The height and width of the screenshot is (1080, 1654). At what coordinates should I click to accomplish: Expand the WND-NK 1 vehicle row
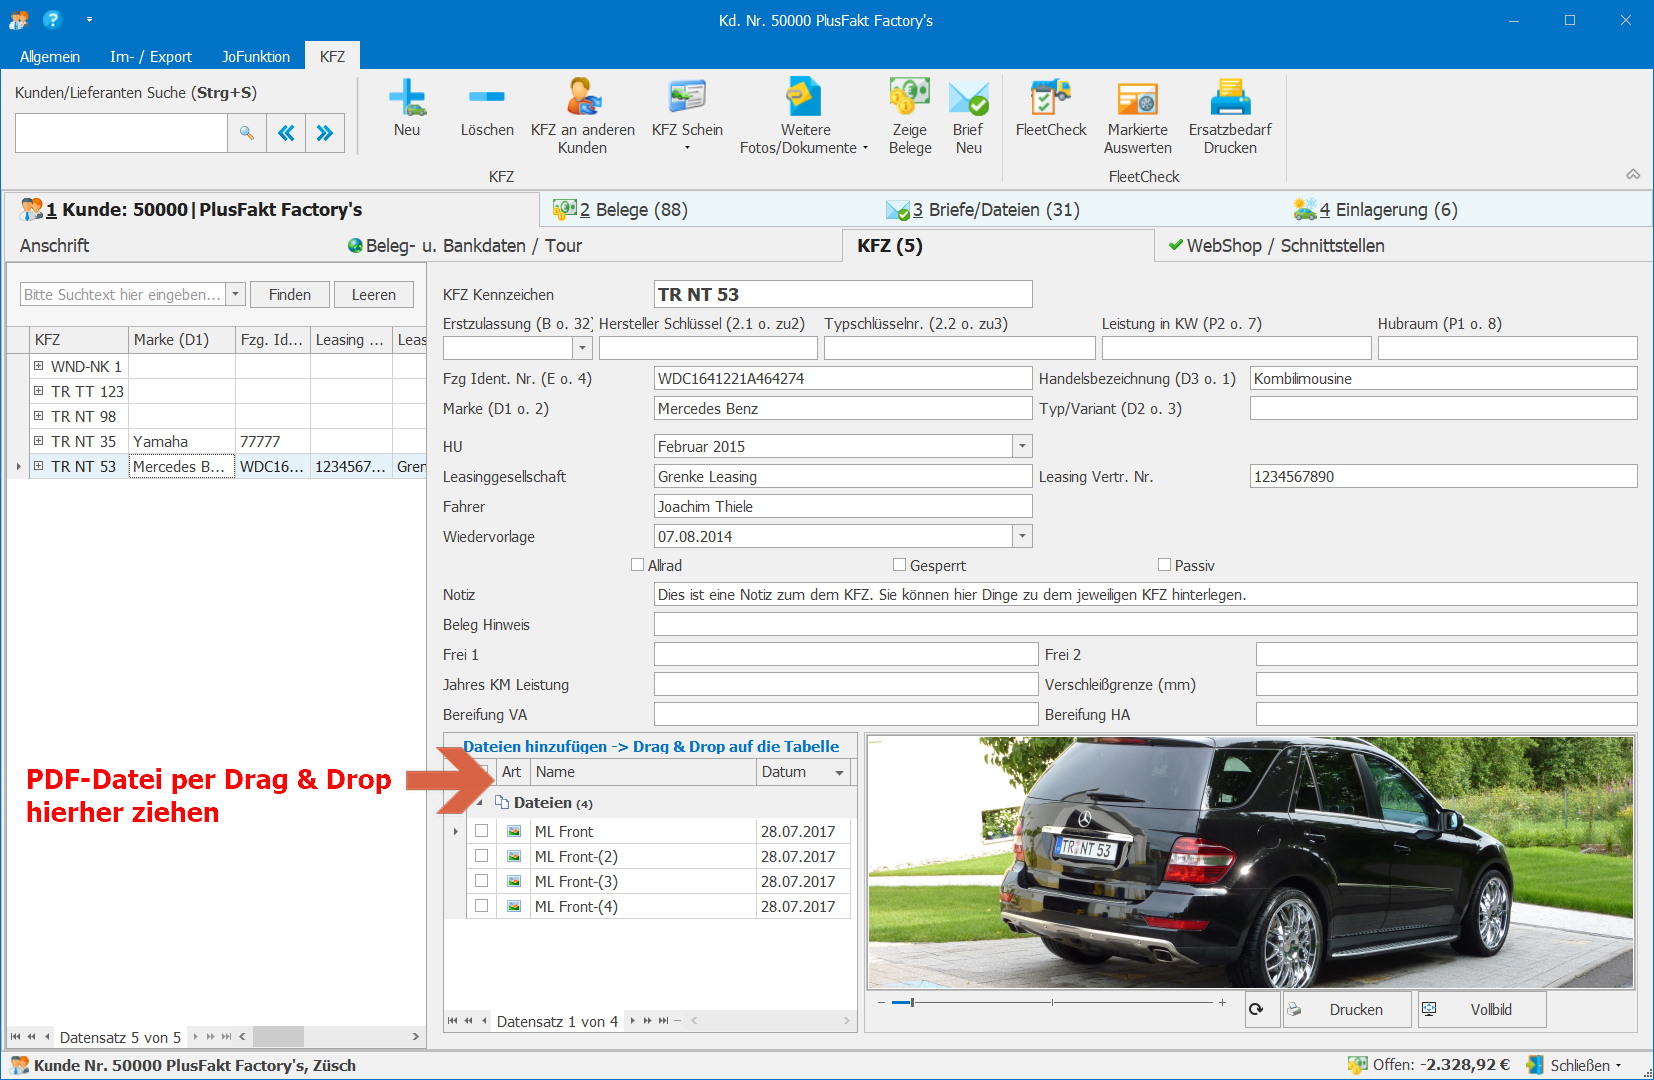(x=38, y=366)
